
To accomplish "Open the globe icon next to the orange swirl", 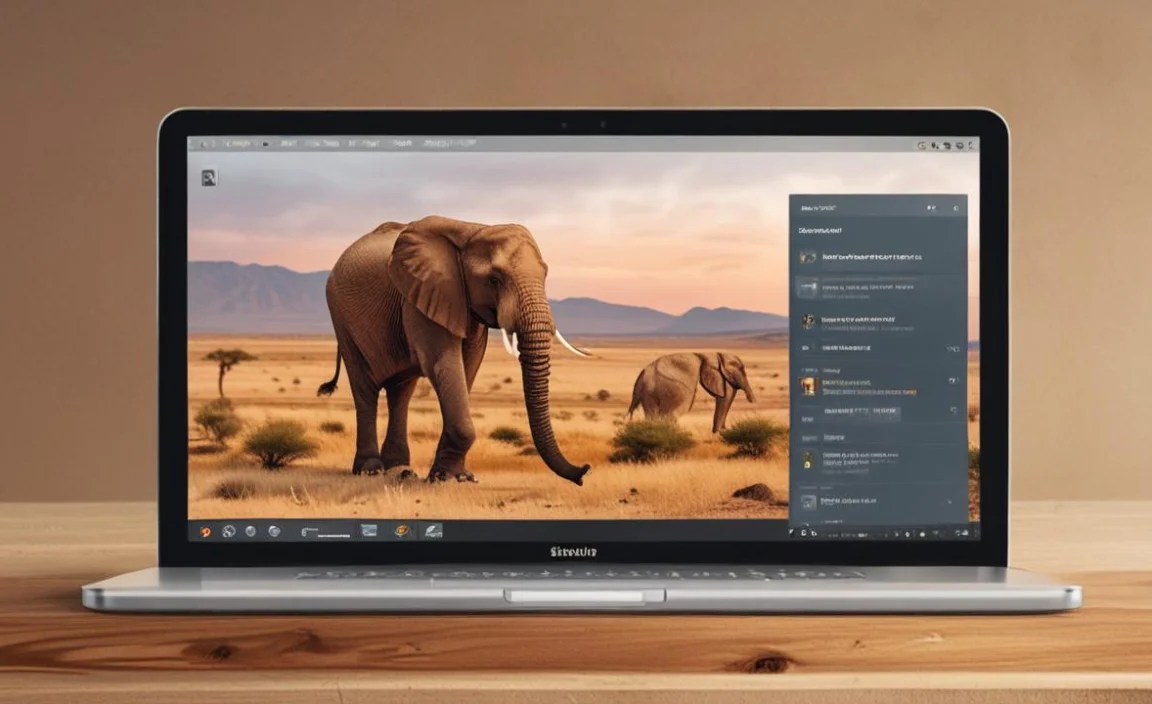I will pyautogui.click(x=228, y=531).
